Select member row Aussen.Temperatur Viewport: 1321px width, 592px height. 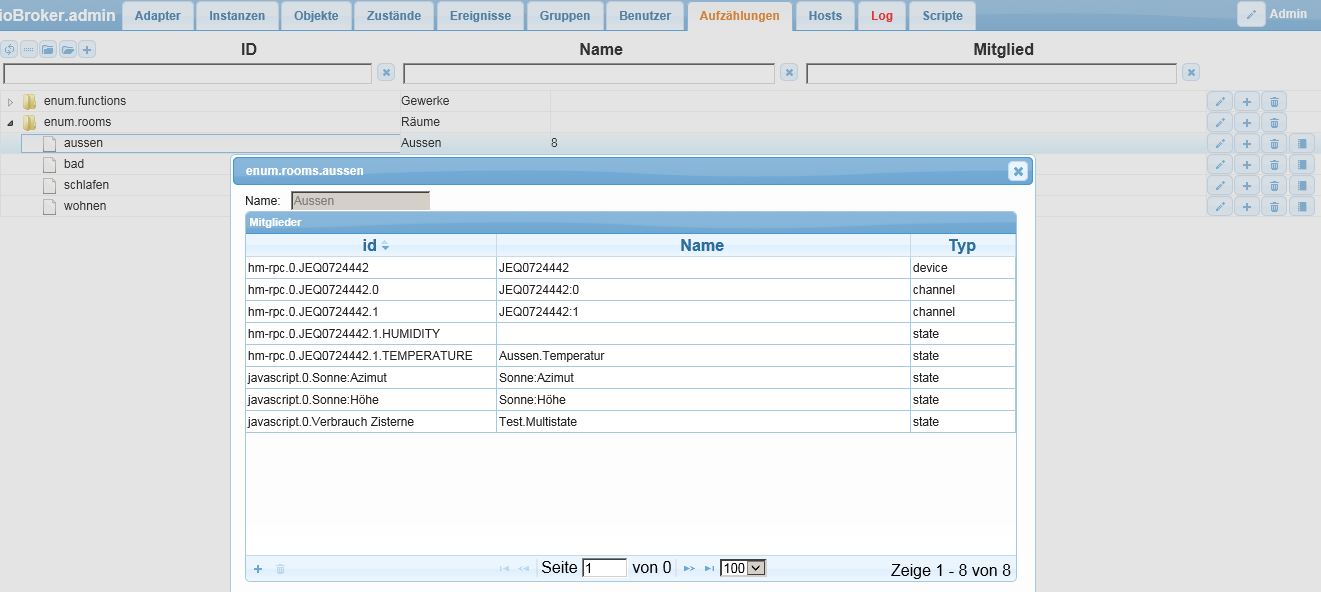(x=630, y=356)
